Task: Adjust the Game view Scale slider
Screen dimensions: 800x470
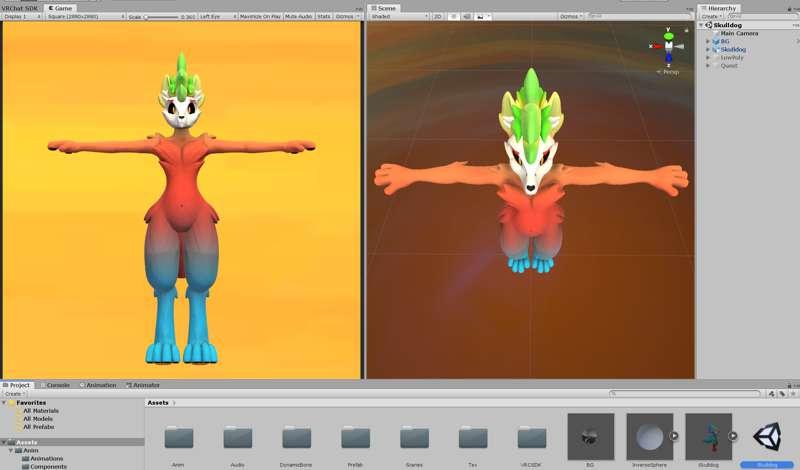Action: click(x=162, y=16)
